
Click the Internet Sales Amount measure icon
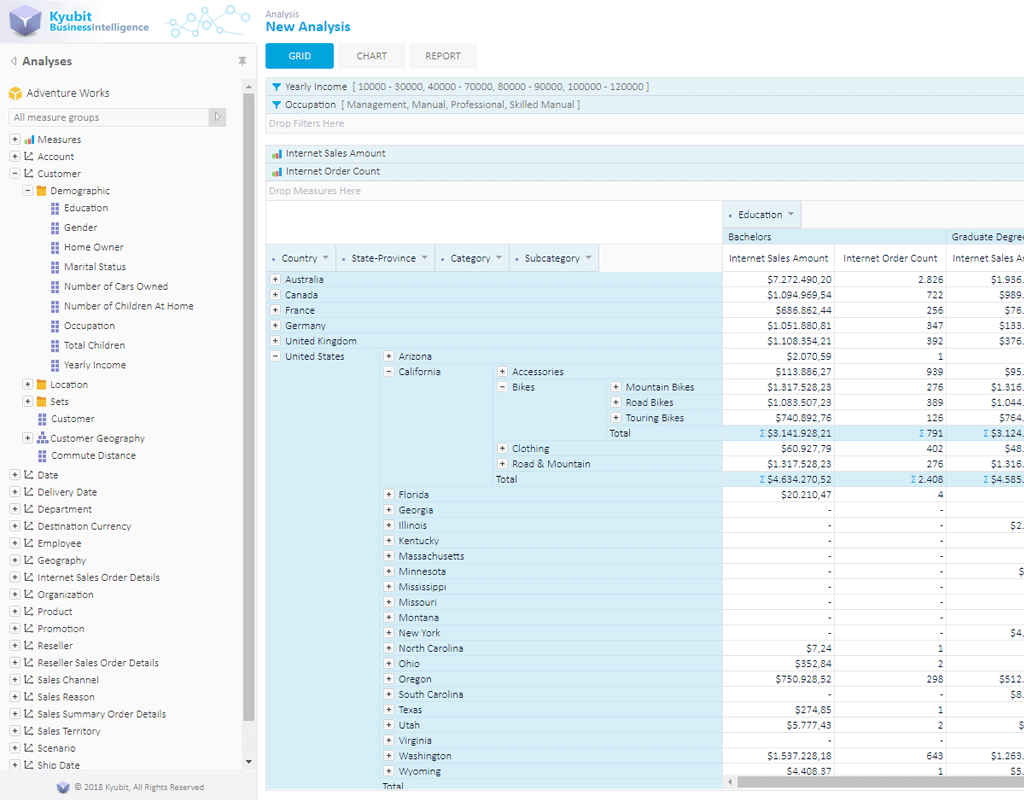coord(277,154)
